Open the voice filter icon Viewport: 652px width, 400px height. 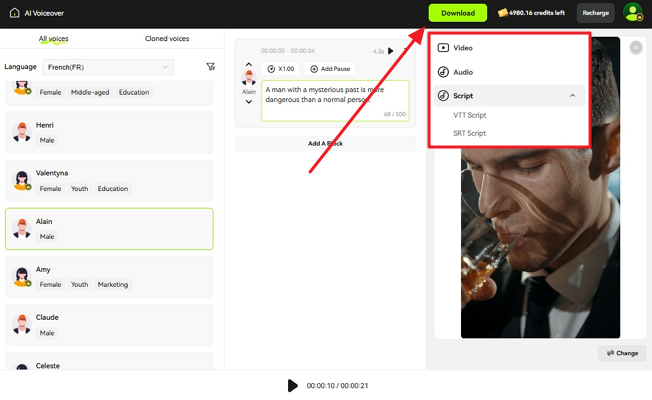coord(211,67)
